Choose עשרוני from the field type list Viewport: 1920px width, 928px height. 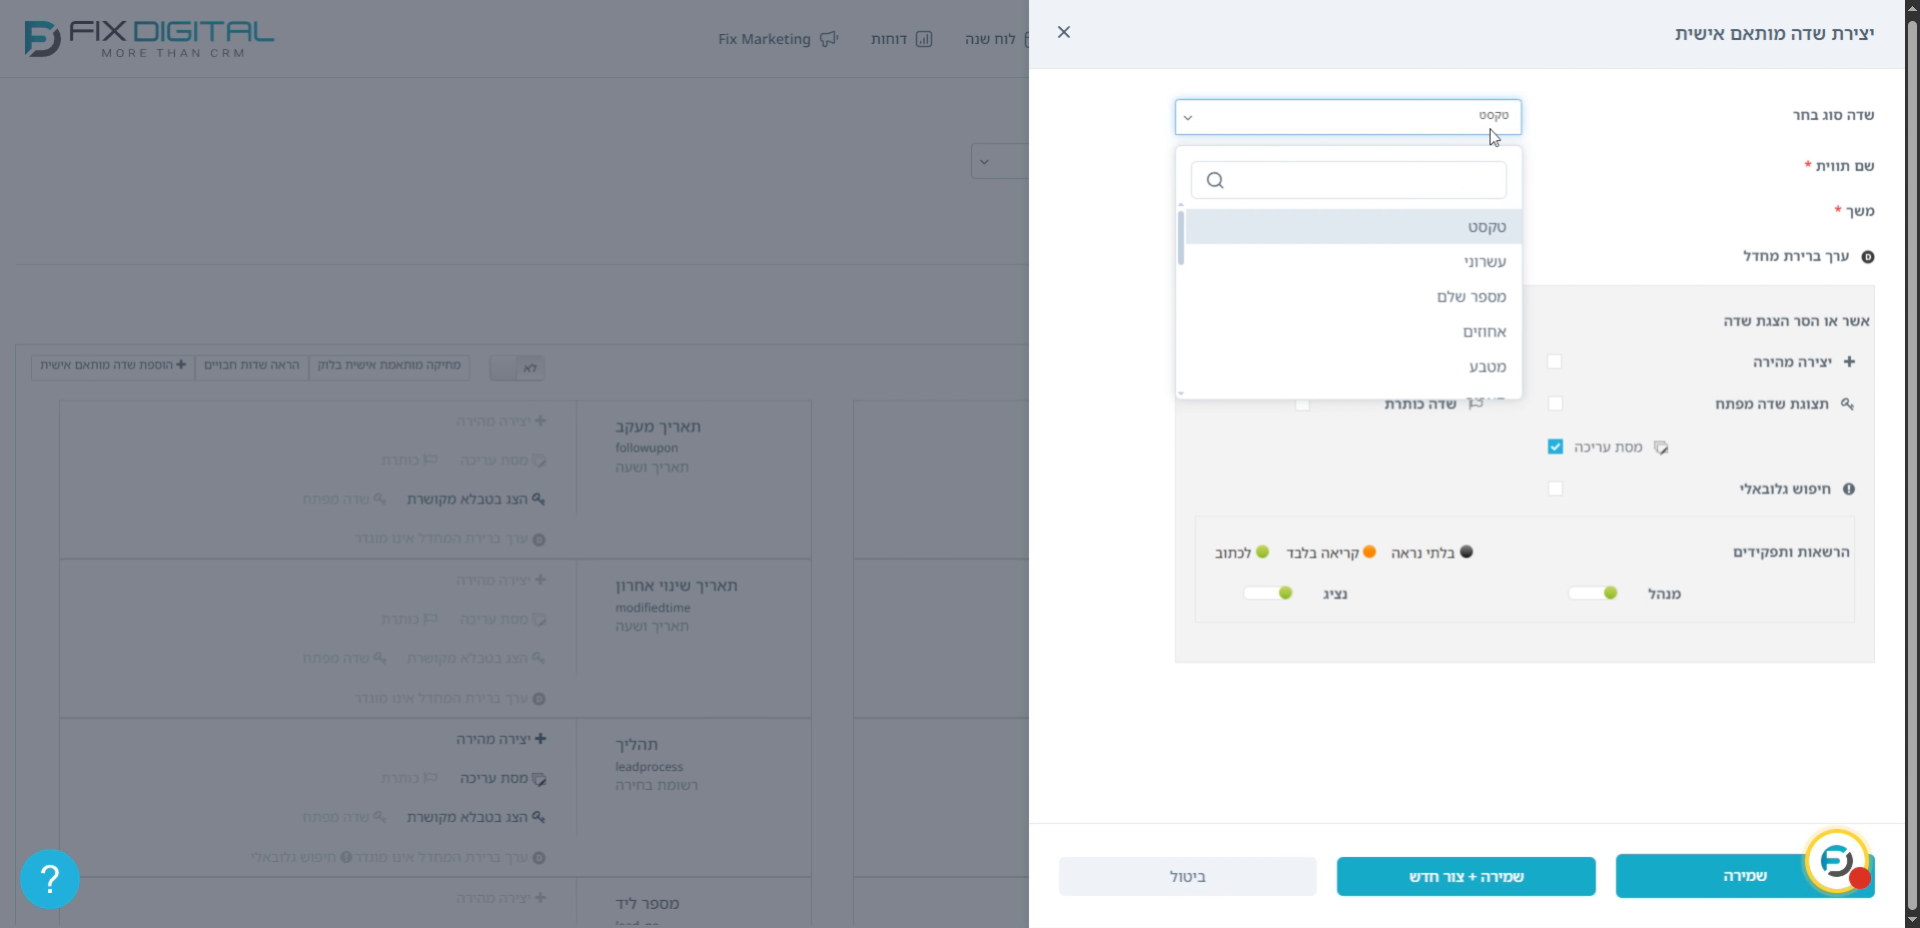[1351, 262]
